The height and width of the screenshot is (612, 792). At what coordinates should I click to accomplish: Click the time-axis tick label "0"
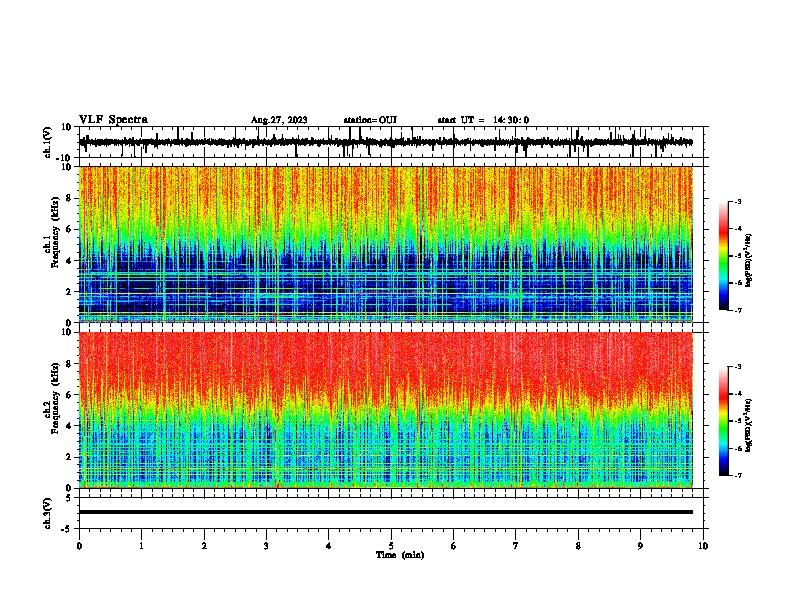(79, 546)
